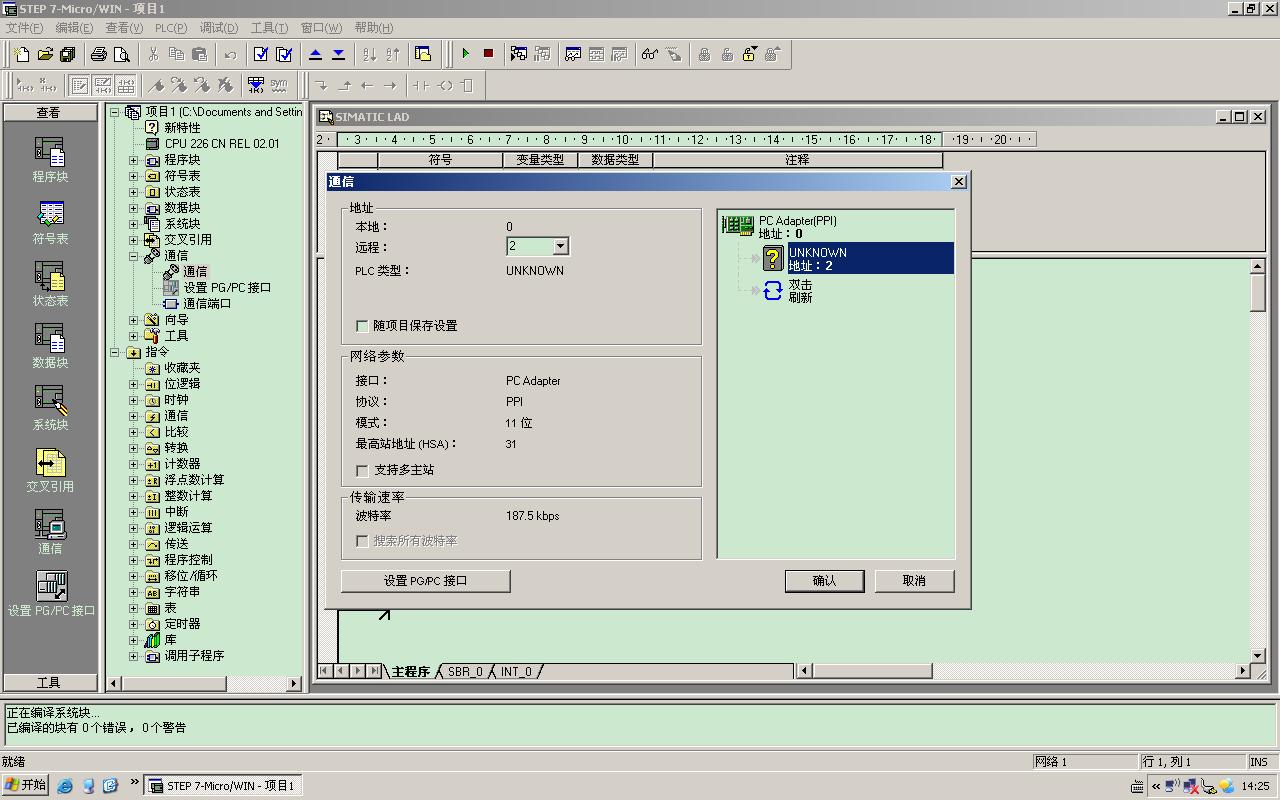Image resolution: width=1280 pixels, height=800 pixels.
Task: Open 交叉引用 from the navigation bar
Action: click(50, 470)
